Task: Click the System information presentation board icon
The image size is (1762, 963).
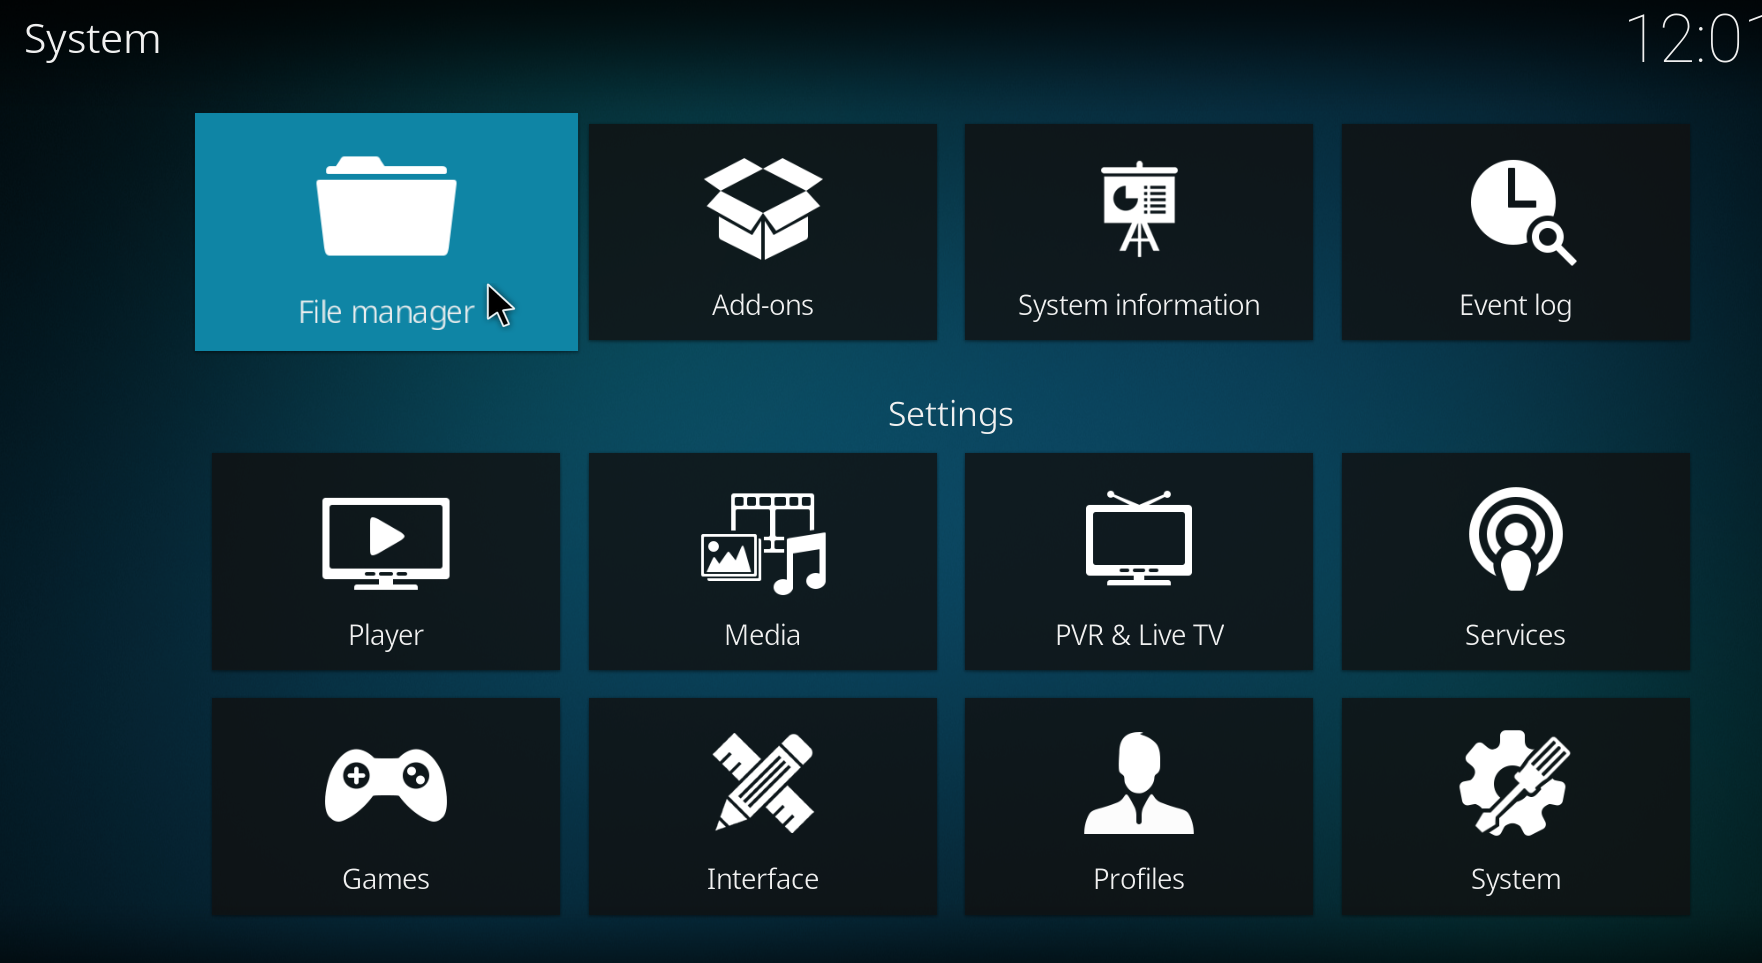Action: coord(1139,208)
